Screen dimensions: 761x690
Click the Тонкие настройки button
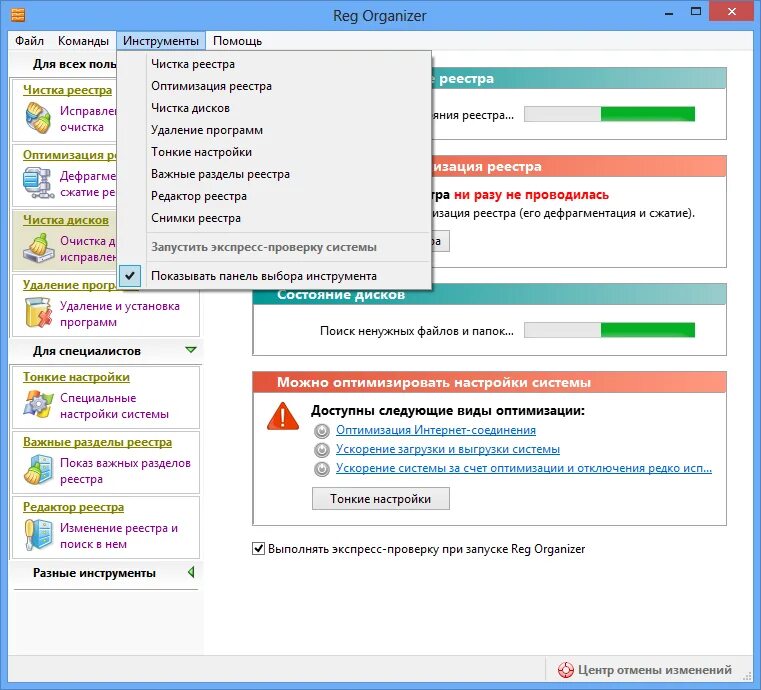(x=380, y=499)
